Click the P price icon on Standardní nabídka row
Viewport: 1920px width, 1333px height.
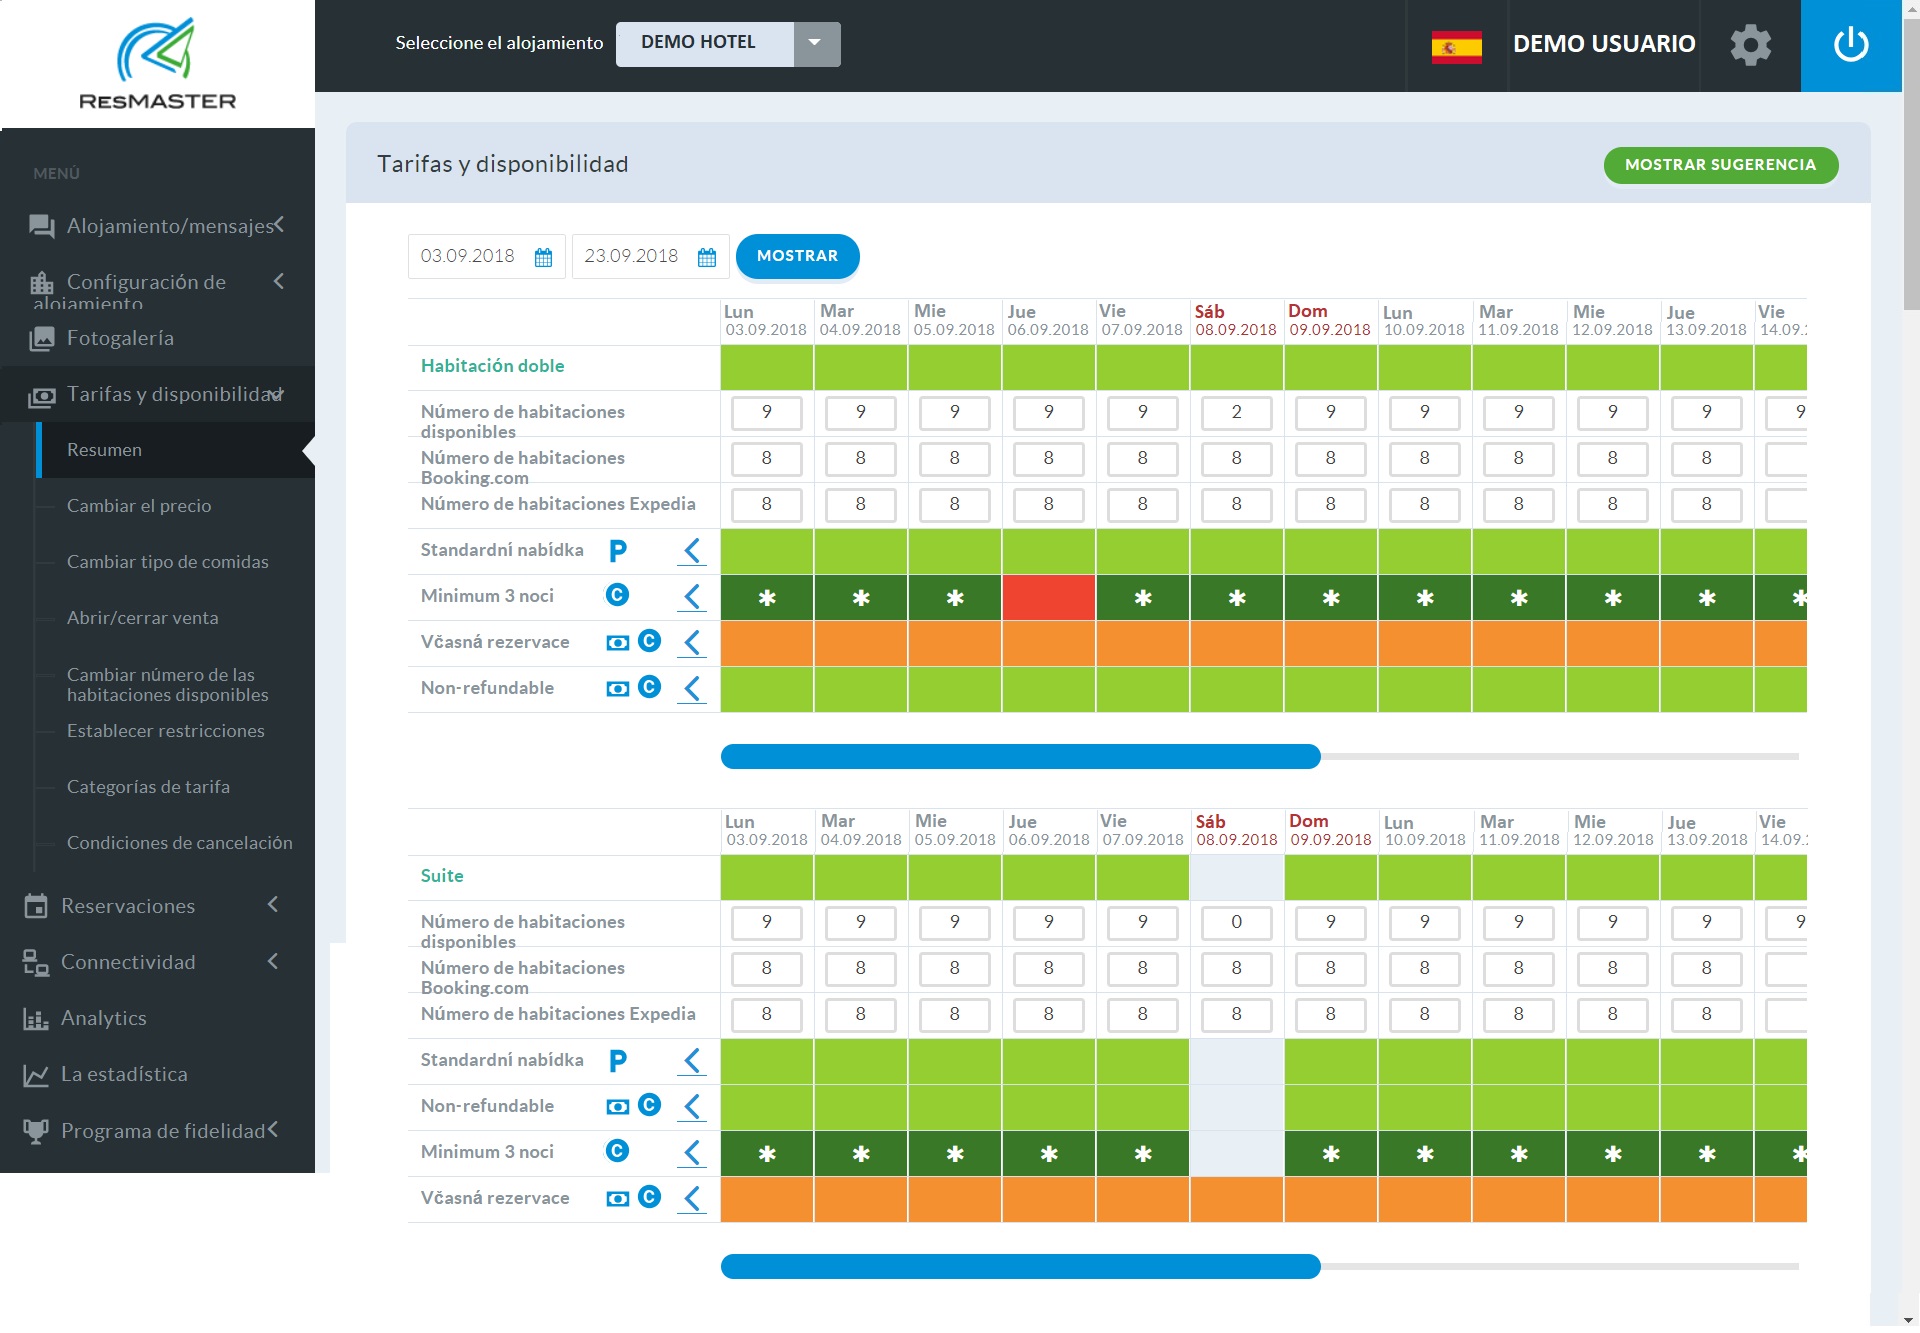618,550
